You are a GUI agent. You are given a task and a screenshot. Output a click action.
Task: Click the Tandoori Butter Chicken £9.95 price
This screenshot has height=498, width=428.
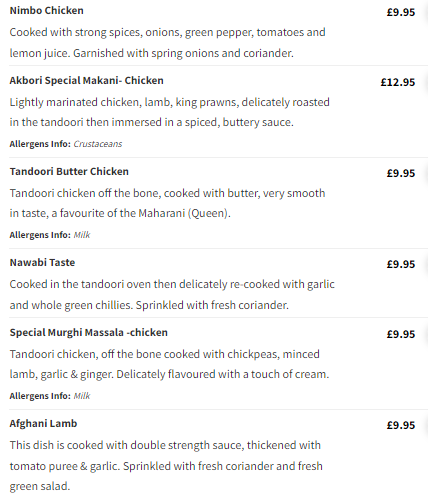[401, 173]
